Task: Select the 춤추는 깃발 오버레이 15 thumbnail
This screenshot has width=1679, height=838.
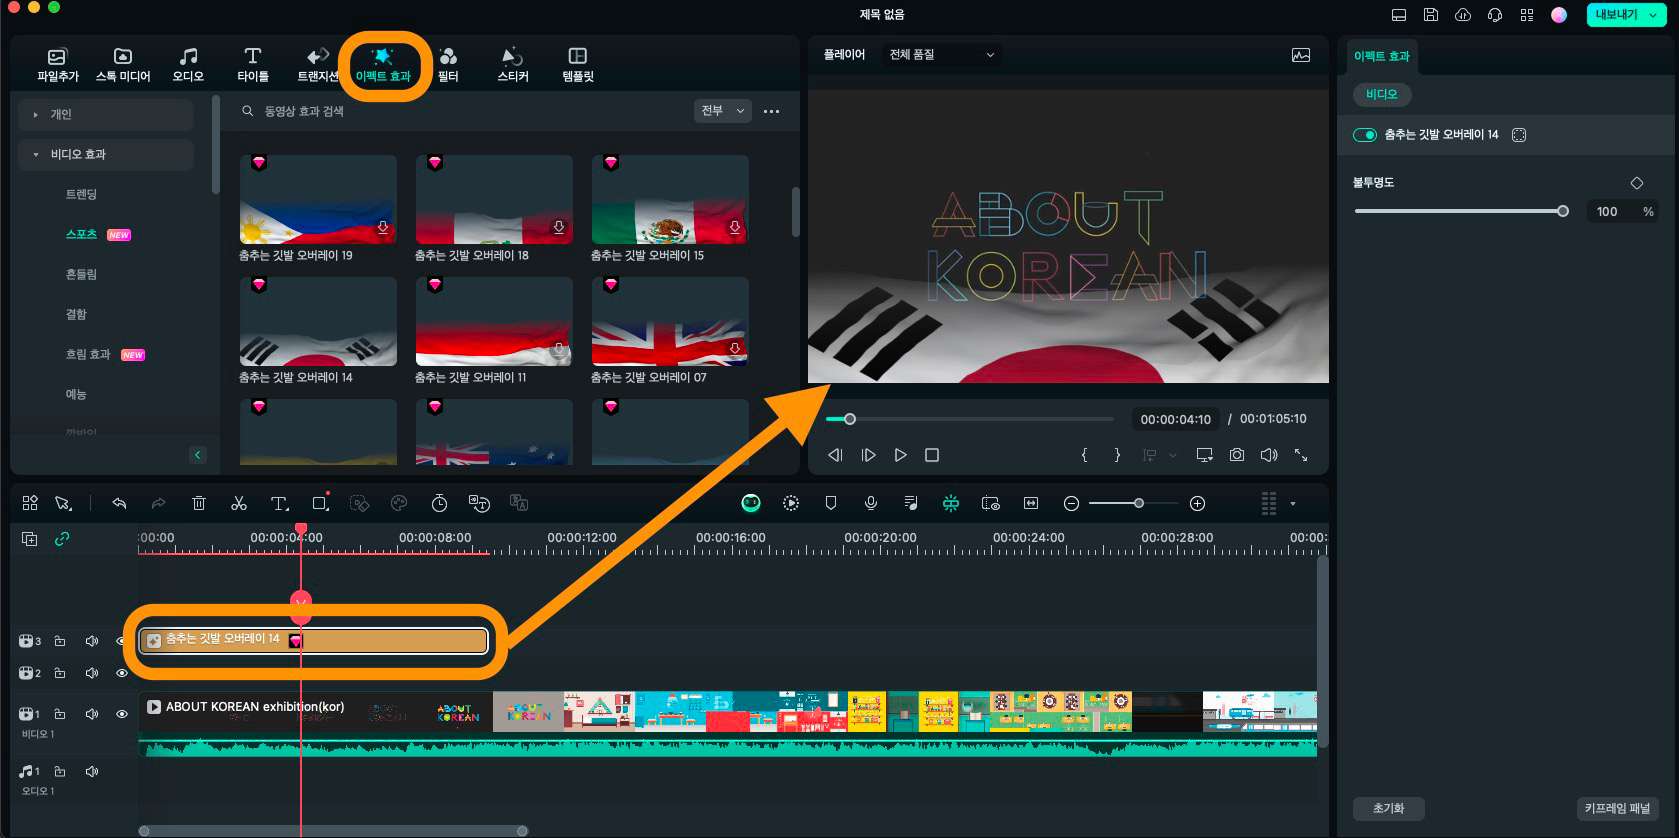Action: (670, 199)
